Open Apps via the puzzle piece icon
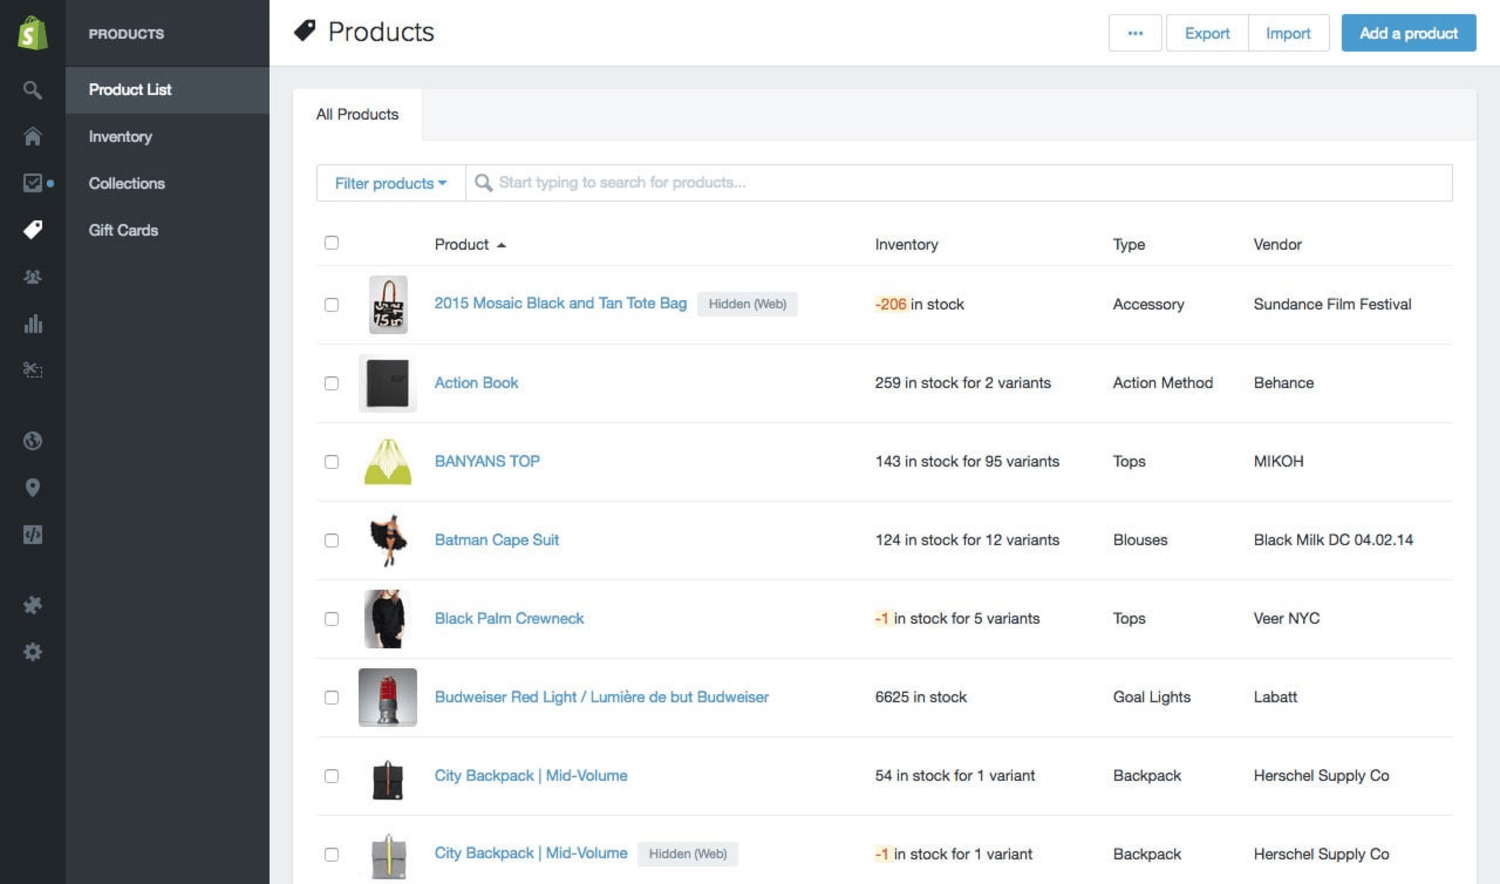The height and width of the screenshot is (884, 1500). (32, 605)
